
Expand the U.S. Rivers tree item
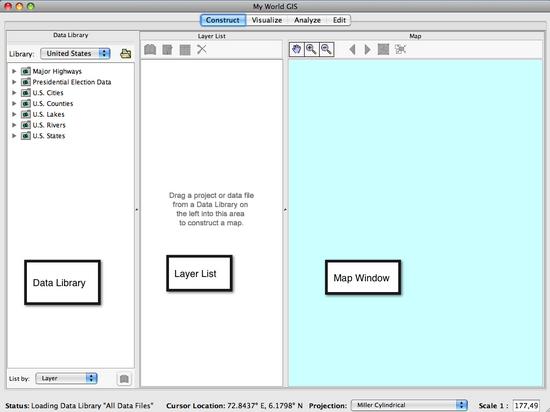coord(14,125)
